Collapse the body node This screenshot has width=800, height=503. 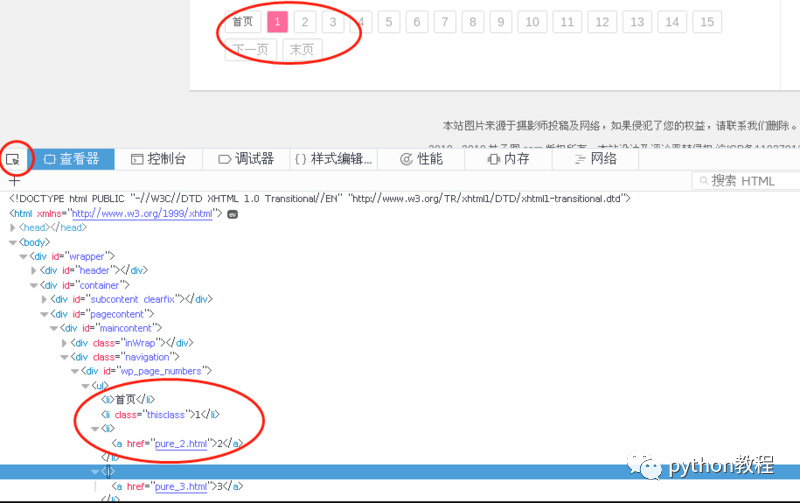coord(13,242)
